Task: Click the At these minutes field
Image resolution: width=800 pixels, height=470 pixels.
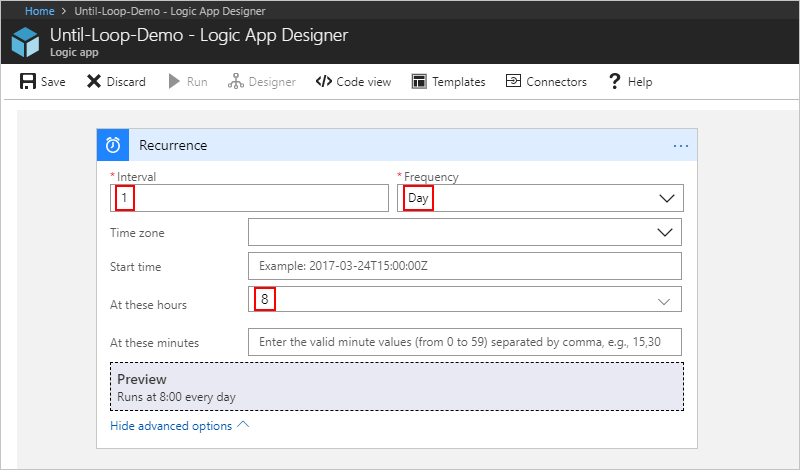Action: pyautogui.click(x=464, y=342)
